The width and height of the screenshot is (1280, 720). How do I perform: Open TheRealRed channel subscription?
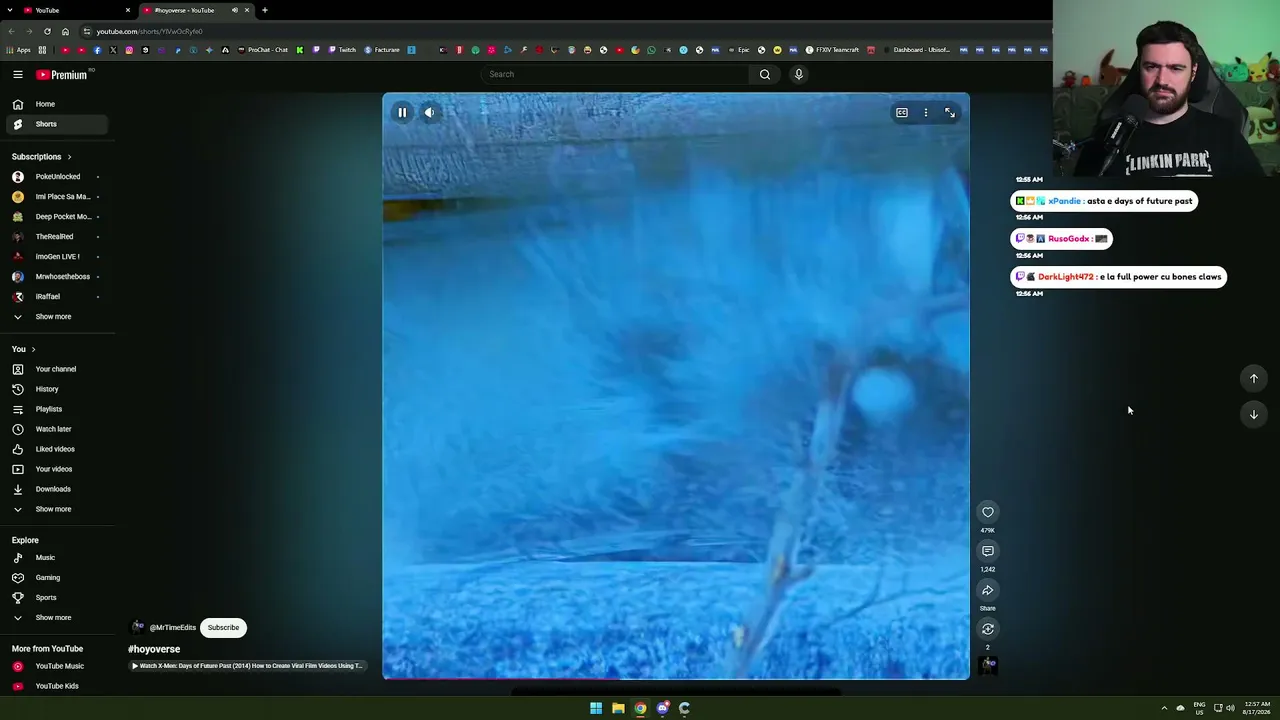point(57,237)
